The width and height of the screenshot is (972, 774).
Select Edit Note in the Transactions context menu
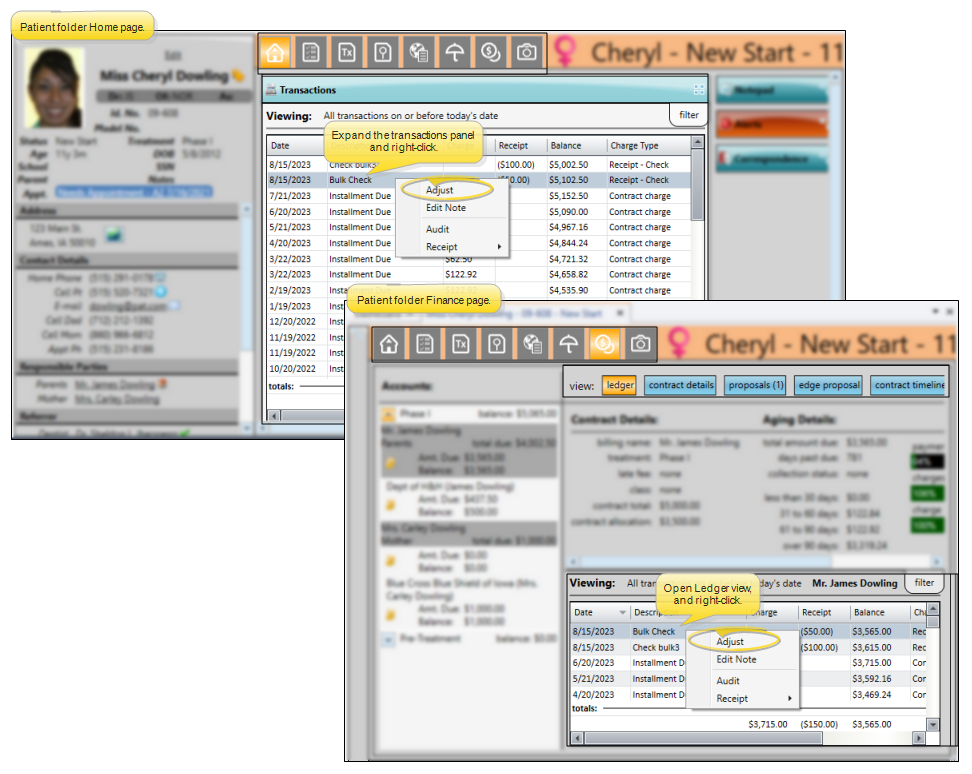point(445,208)
